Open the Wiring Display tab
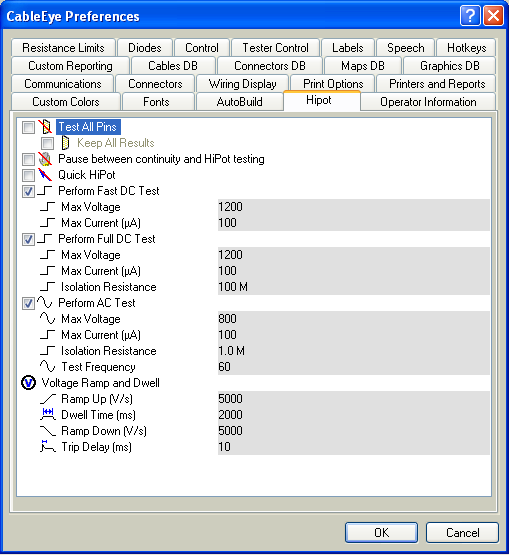 242,84
